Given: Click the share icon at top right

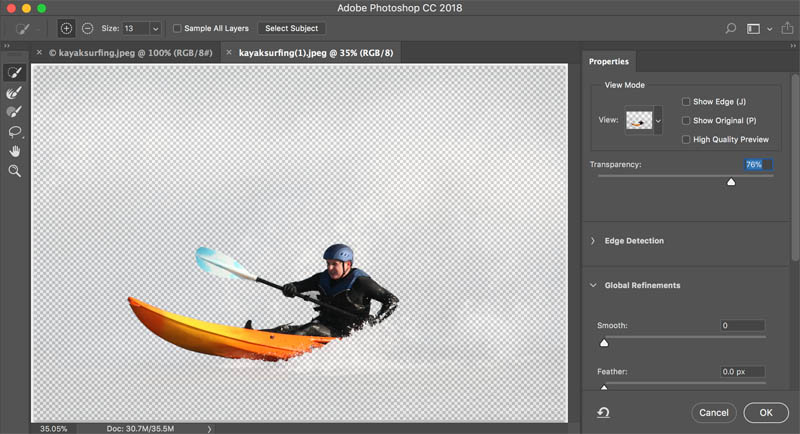Looking at the screenshot, I should coord(787,28).
